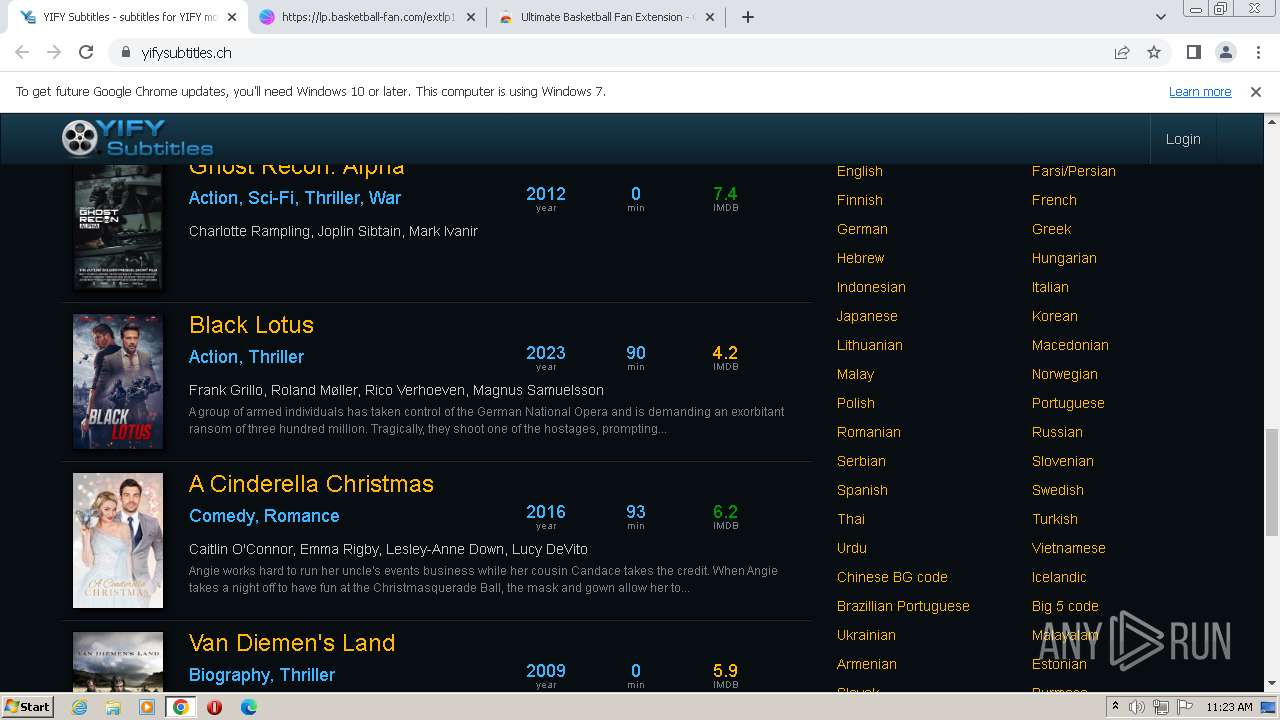This screenshot has height=720, width=1280.
Task: Click the 2016 year value
Action: click(x=546, y=512)
